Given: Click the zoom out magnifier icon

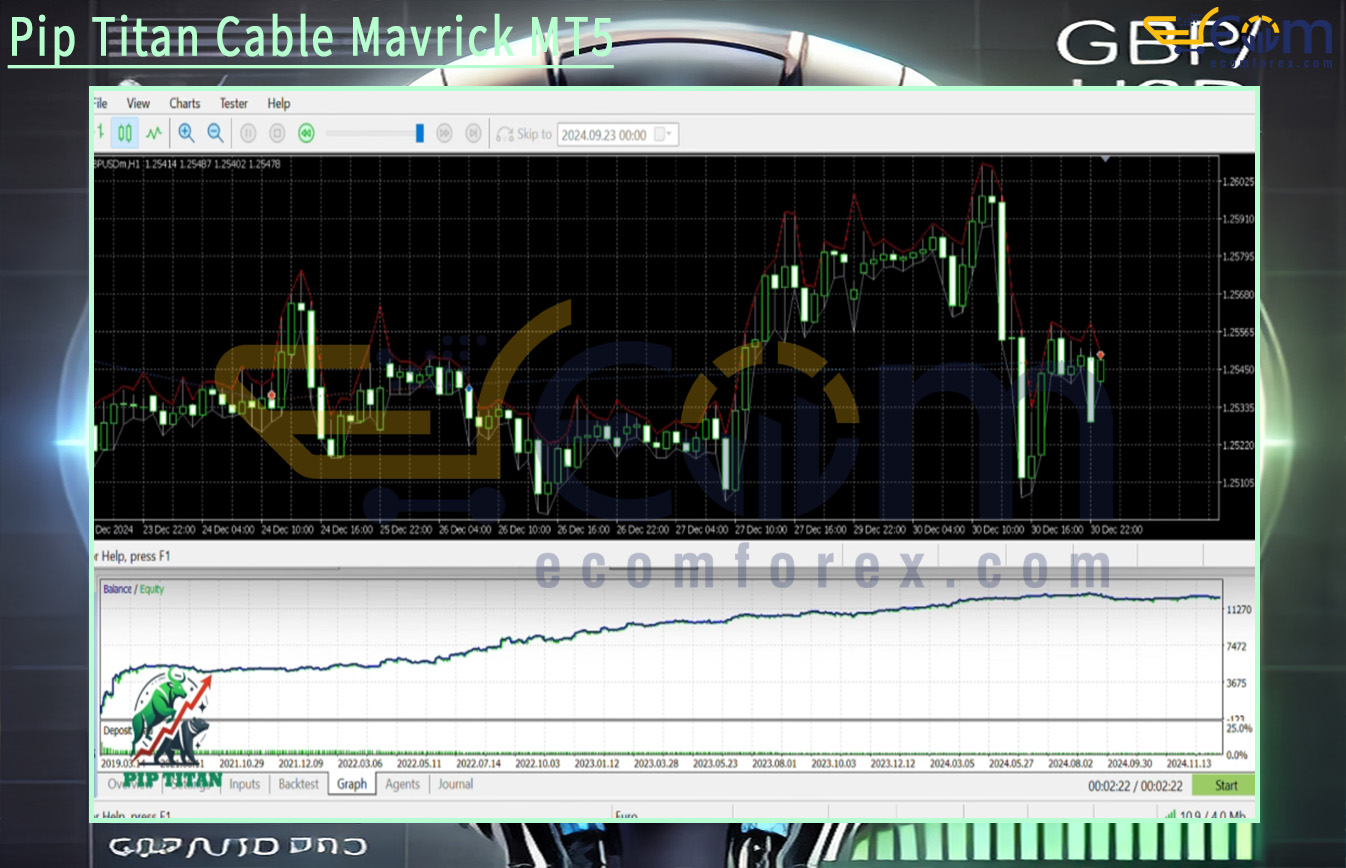Looking at the screenshot, I should point(215,132).
